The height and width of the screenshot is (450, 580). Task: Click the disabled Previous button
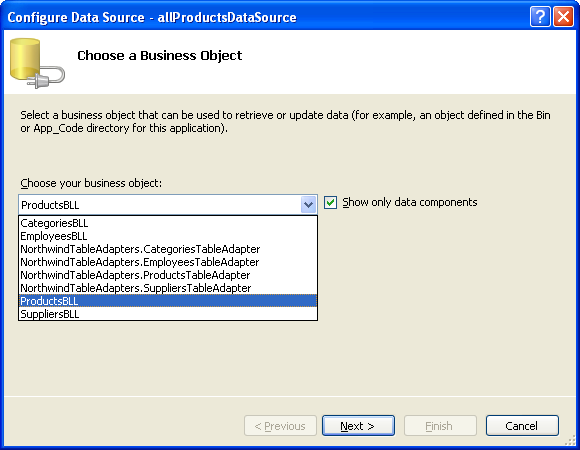point(280,426)
